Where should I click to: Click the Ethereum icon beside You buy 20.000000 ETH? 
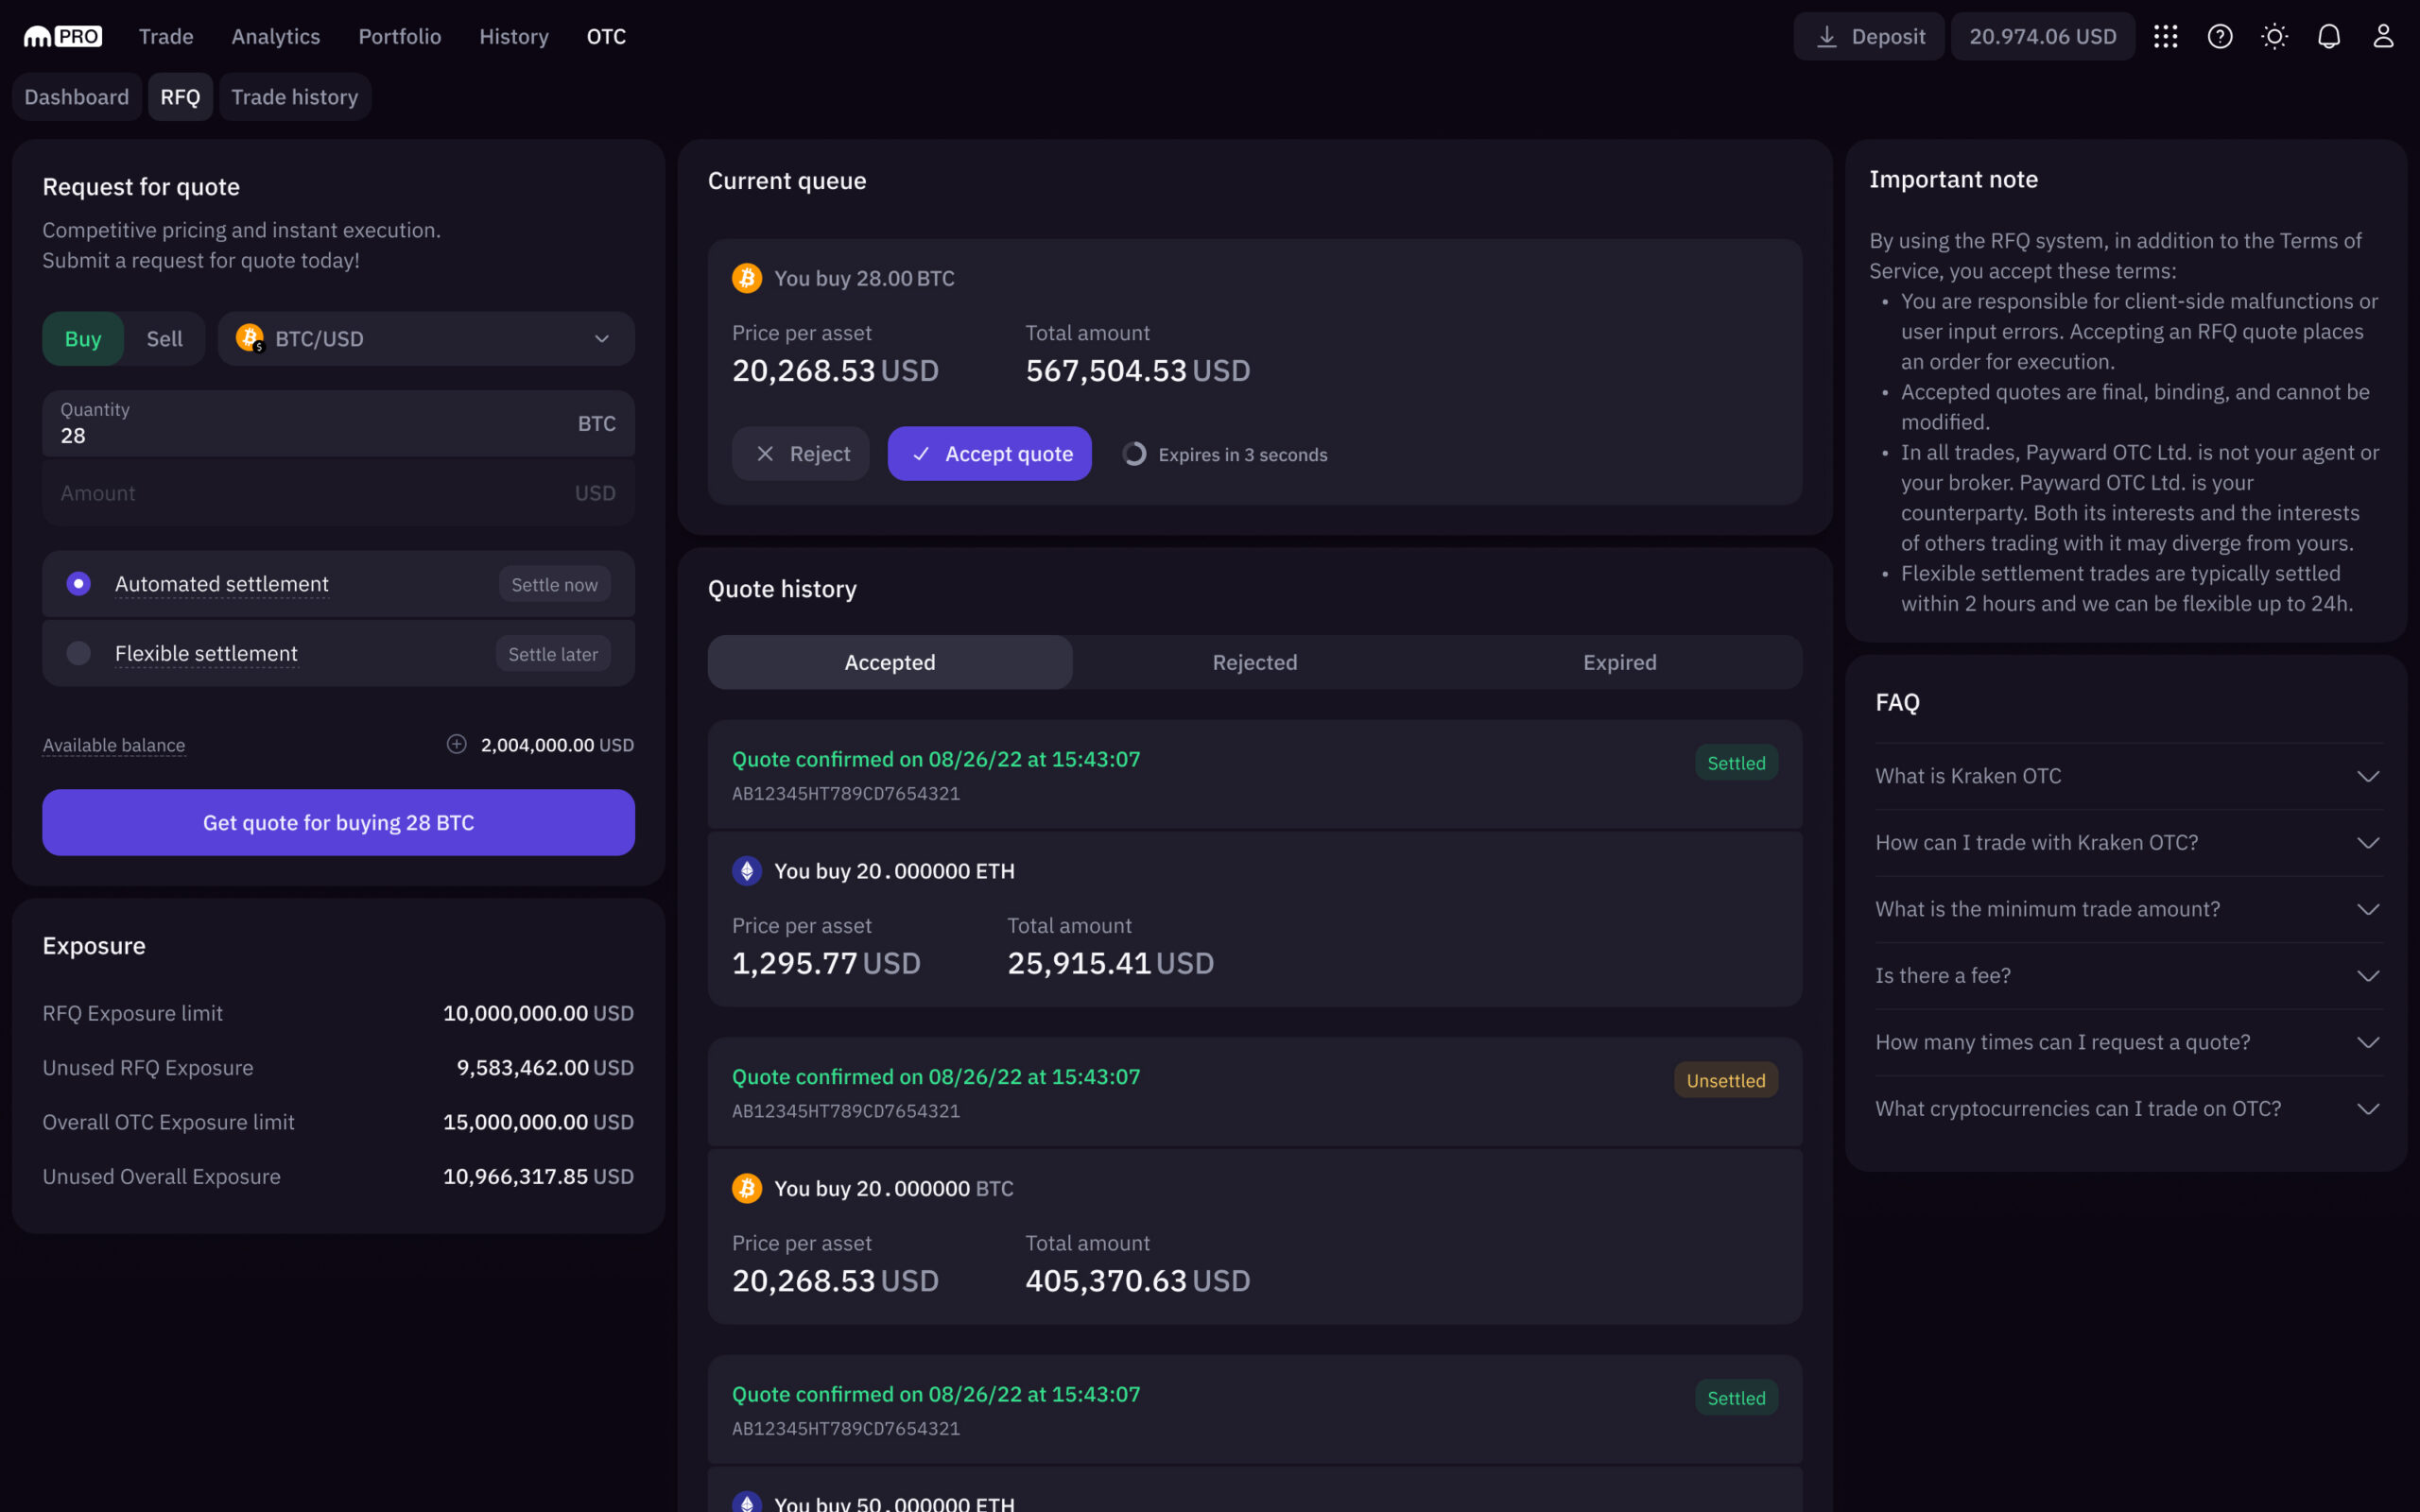click(746, 871)
